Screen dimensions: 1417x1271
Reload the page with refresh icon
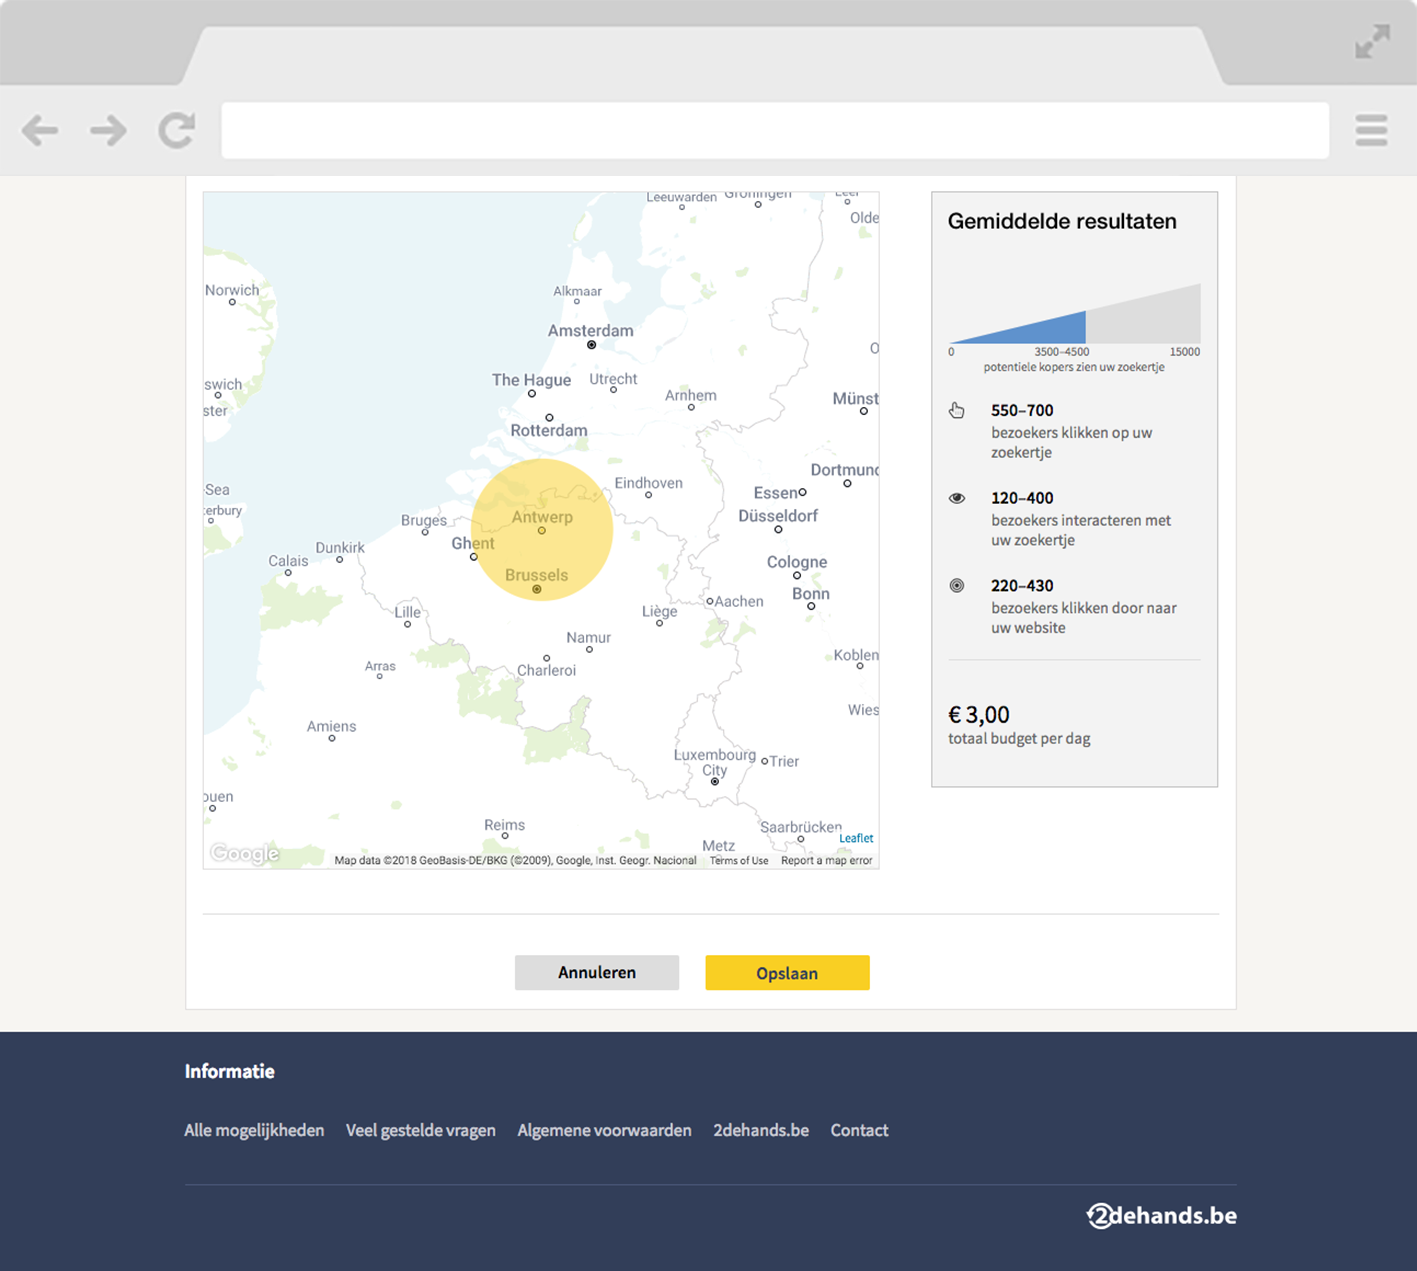point(177,130)
